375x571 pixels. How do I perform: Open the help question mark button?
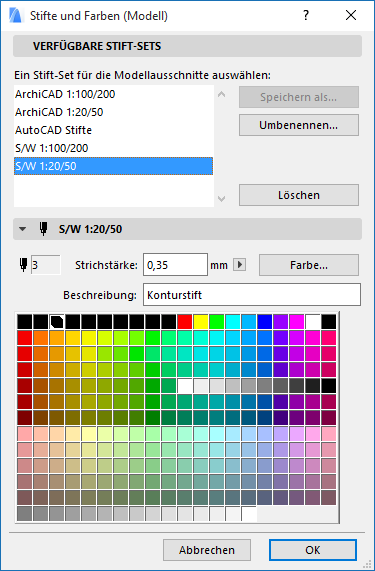[x=306, y=15]
